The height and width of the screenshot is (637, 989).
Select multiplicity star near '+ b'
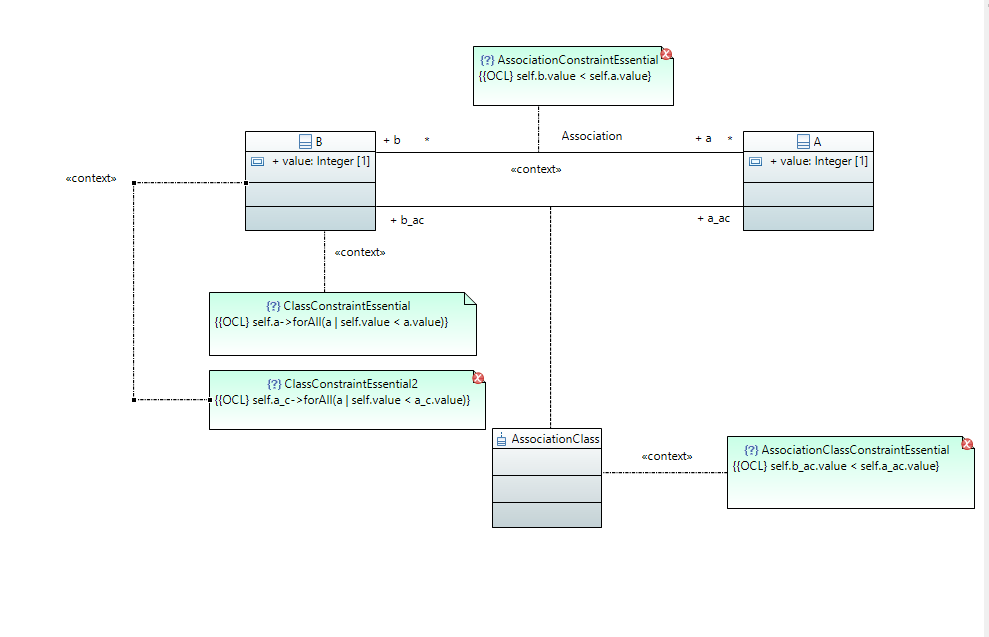click(x=427, y=140)
